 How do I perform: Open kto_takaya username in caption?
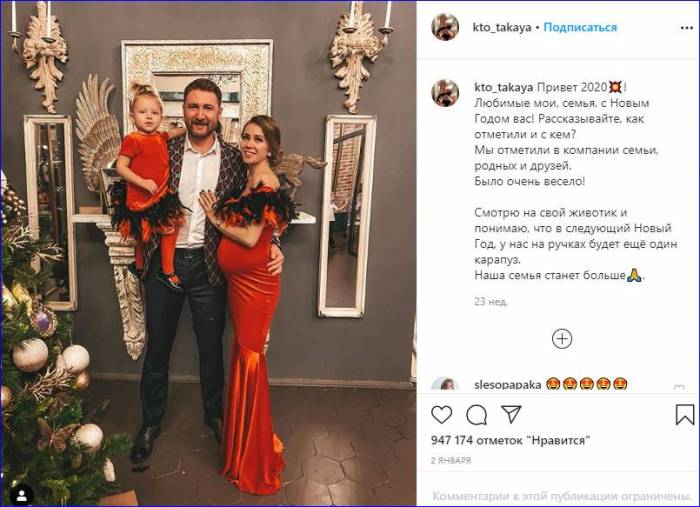tap(504, 87)
